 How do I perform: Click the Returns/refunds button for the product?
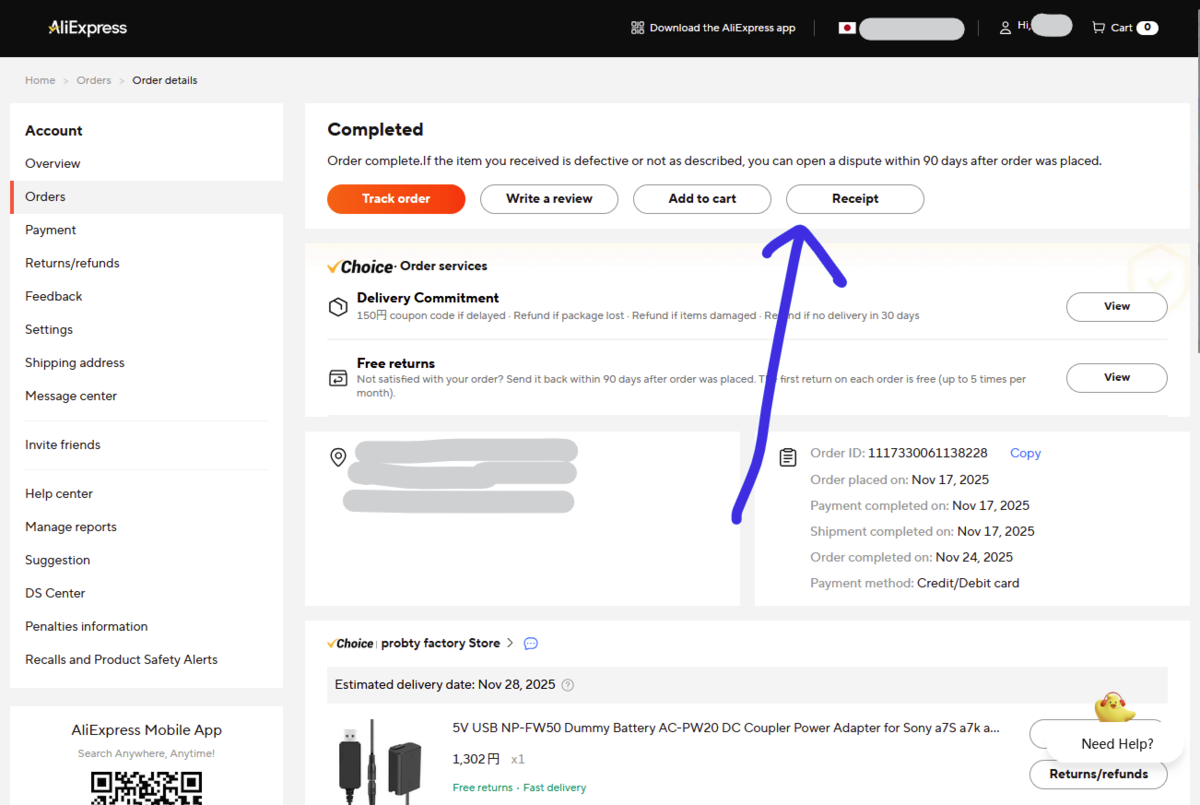pyautogui.click(x=1098, y=774)
